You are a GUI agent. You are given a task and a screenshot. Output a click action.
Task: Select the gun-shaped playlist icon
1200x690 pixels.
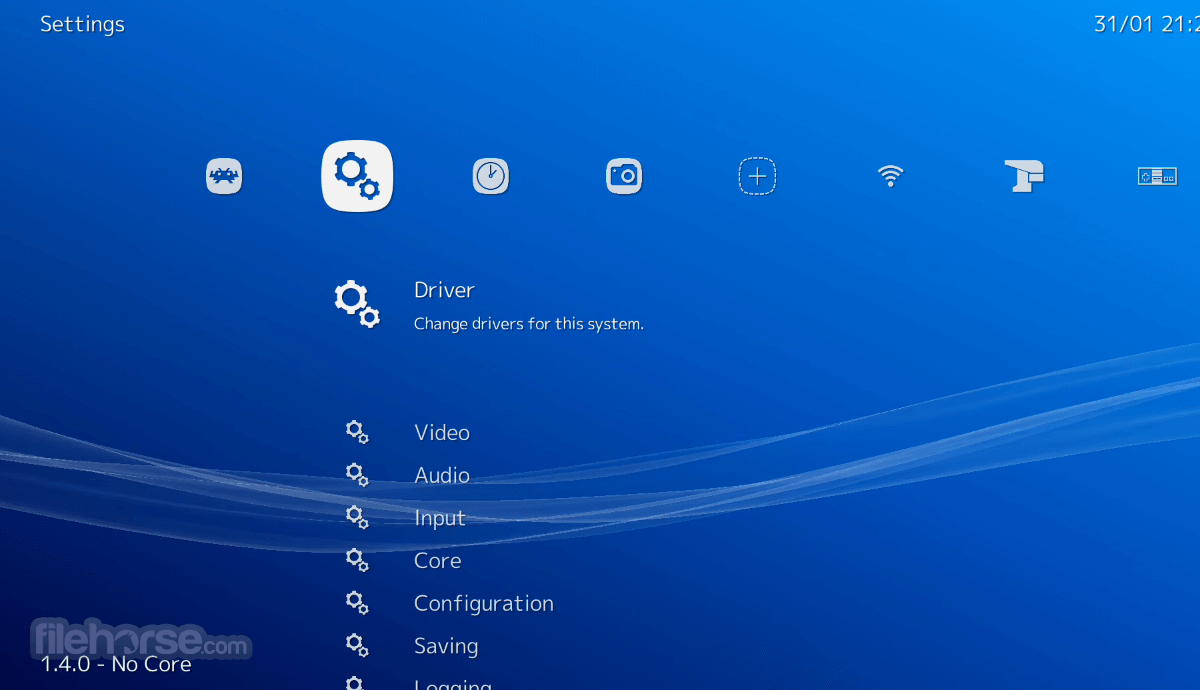[1024, 177]
